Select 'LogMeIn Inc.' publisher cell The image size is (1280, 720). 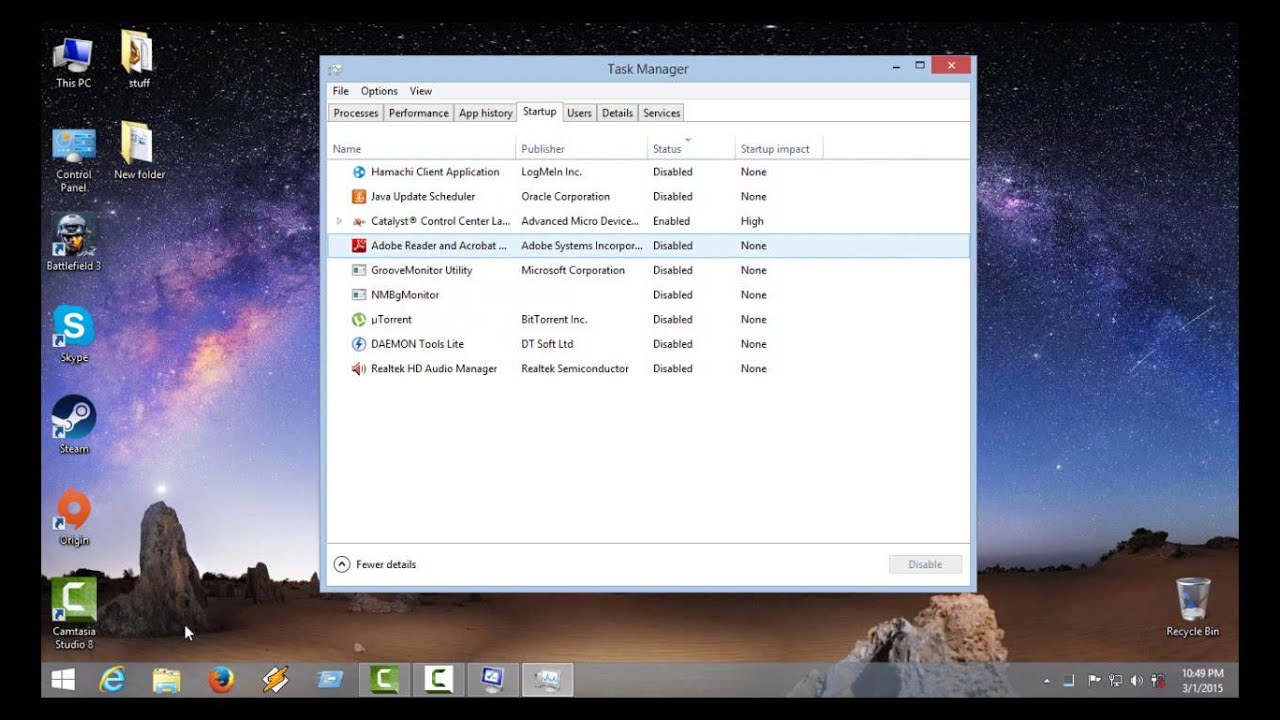(551, 172)
